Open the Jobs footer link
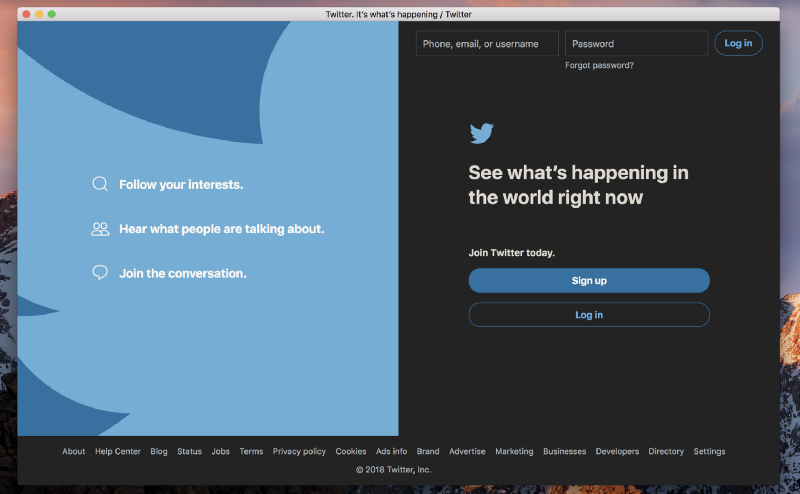The image size is (800, 494). 220,451
